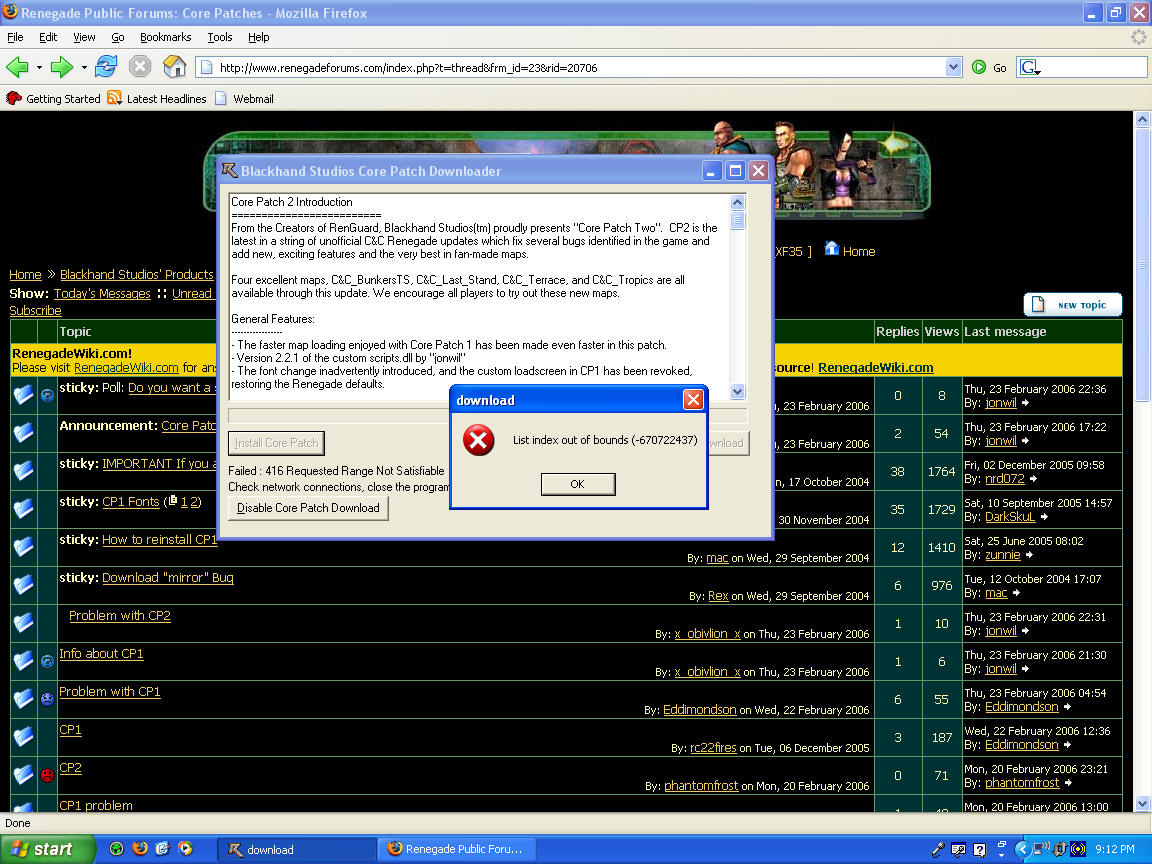
Task: Click the Firefox Reload page icon
Action: (x=106, y=67)
